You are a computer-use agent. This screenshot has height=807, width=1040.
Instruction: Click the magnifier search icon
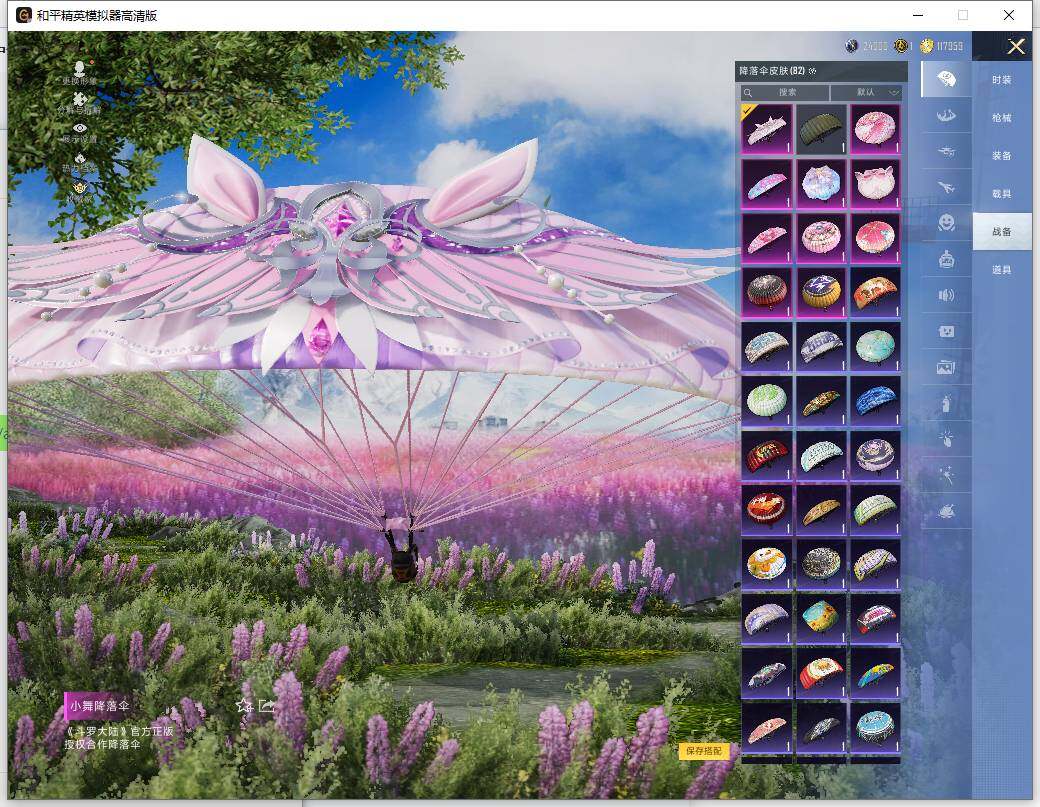[748, 93]
